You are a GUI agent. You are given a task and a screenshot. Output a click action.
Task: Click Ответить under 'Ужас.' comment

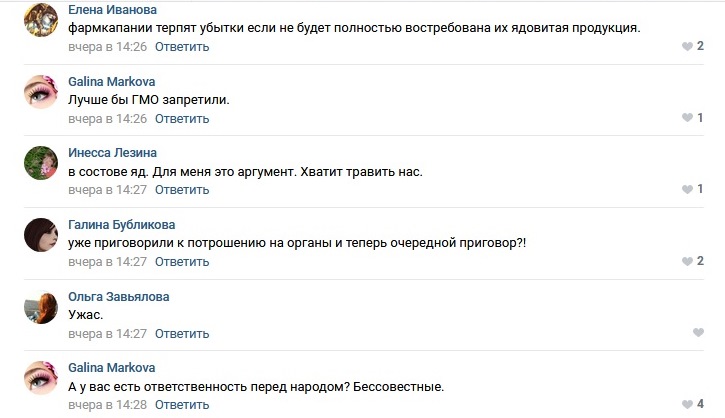pos(182,334)
